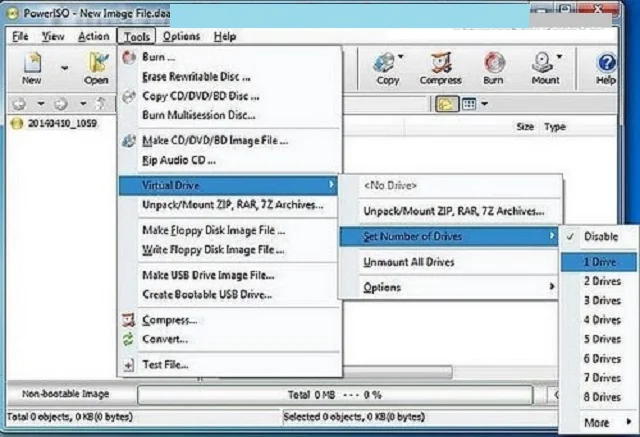
Task: Click the Copy CD/DVD/BD Disc icon
Action: tap(129, 97)
